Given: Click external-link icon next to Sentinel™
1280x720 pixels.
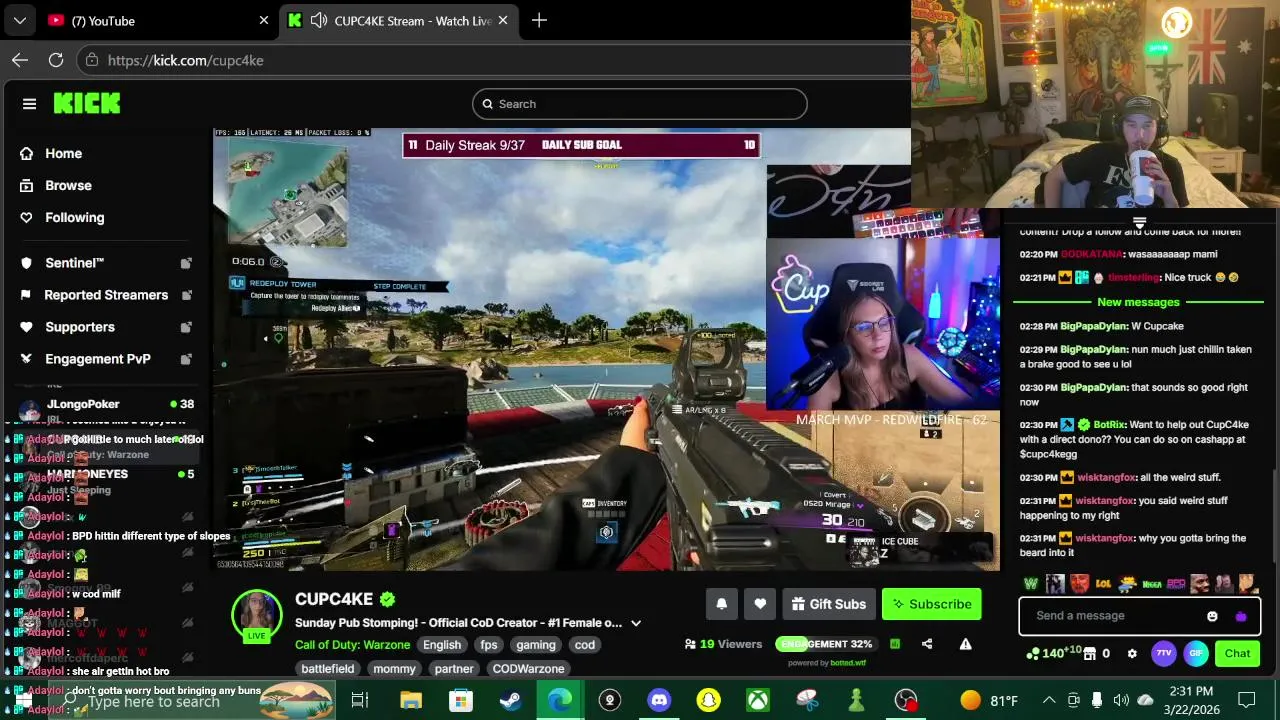Looking at the screenshot, I should click(186, 263).
